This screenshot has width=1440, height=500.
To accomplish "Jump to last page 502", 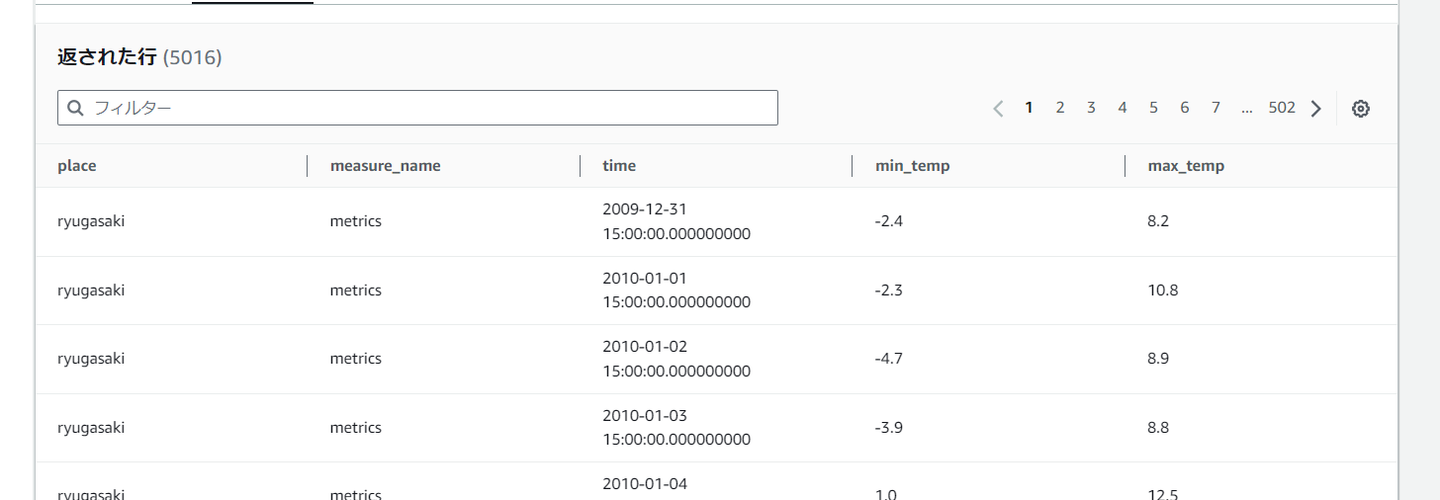I will 1281,108.
